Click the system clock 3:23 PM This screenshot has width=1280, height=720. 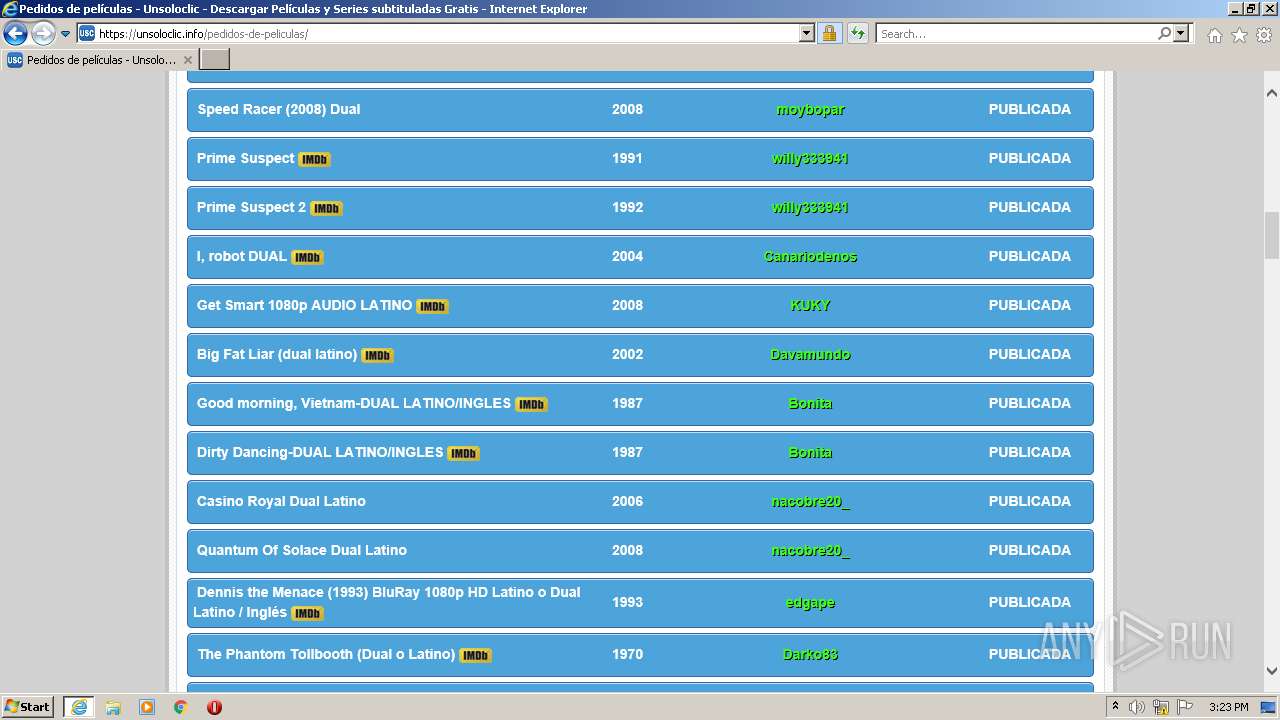(1228, 707)
